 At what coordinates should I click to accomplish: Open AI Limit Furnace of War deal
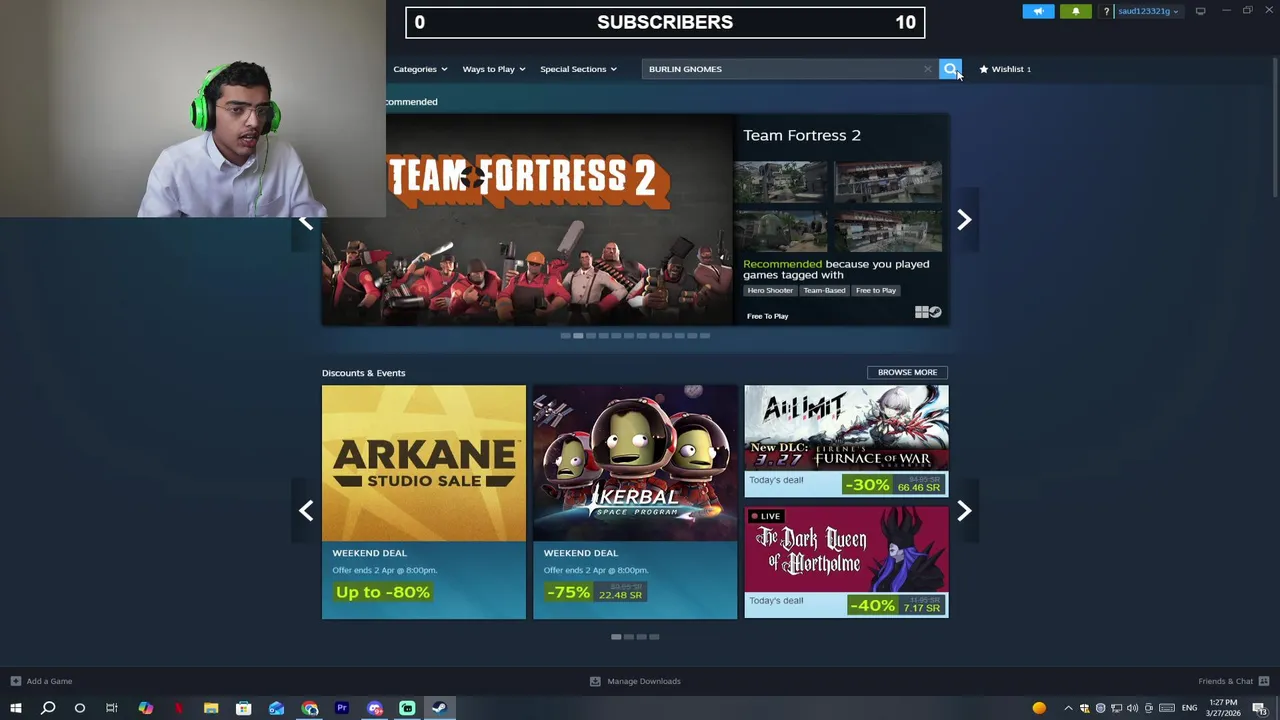(846, 441)
